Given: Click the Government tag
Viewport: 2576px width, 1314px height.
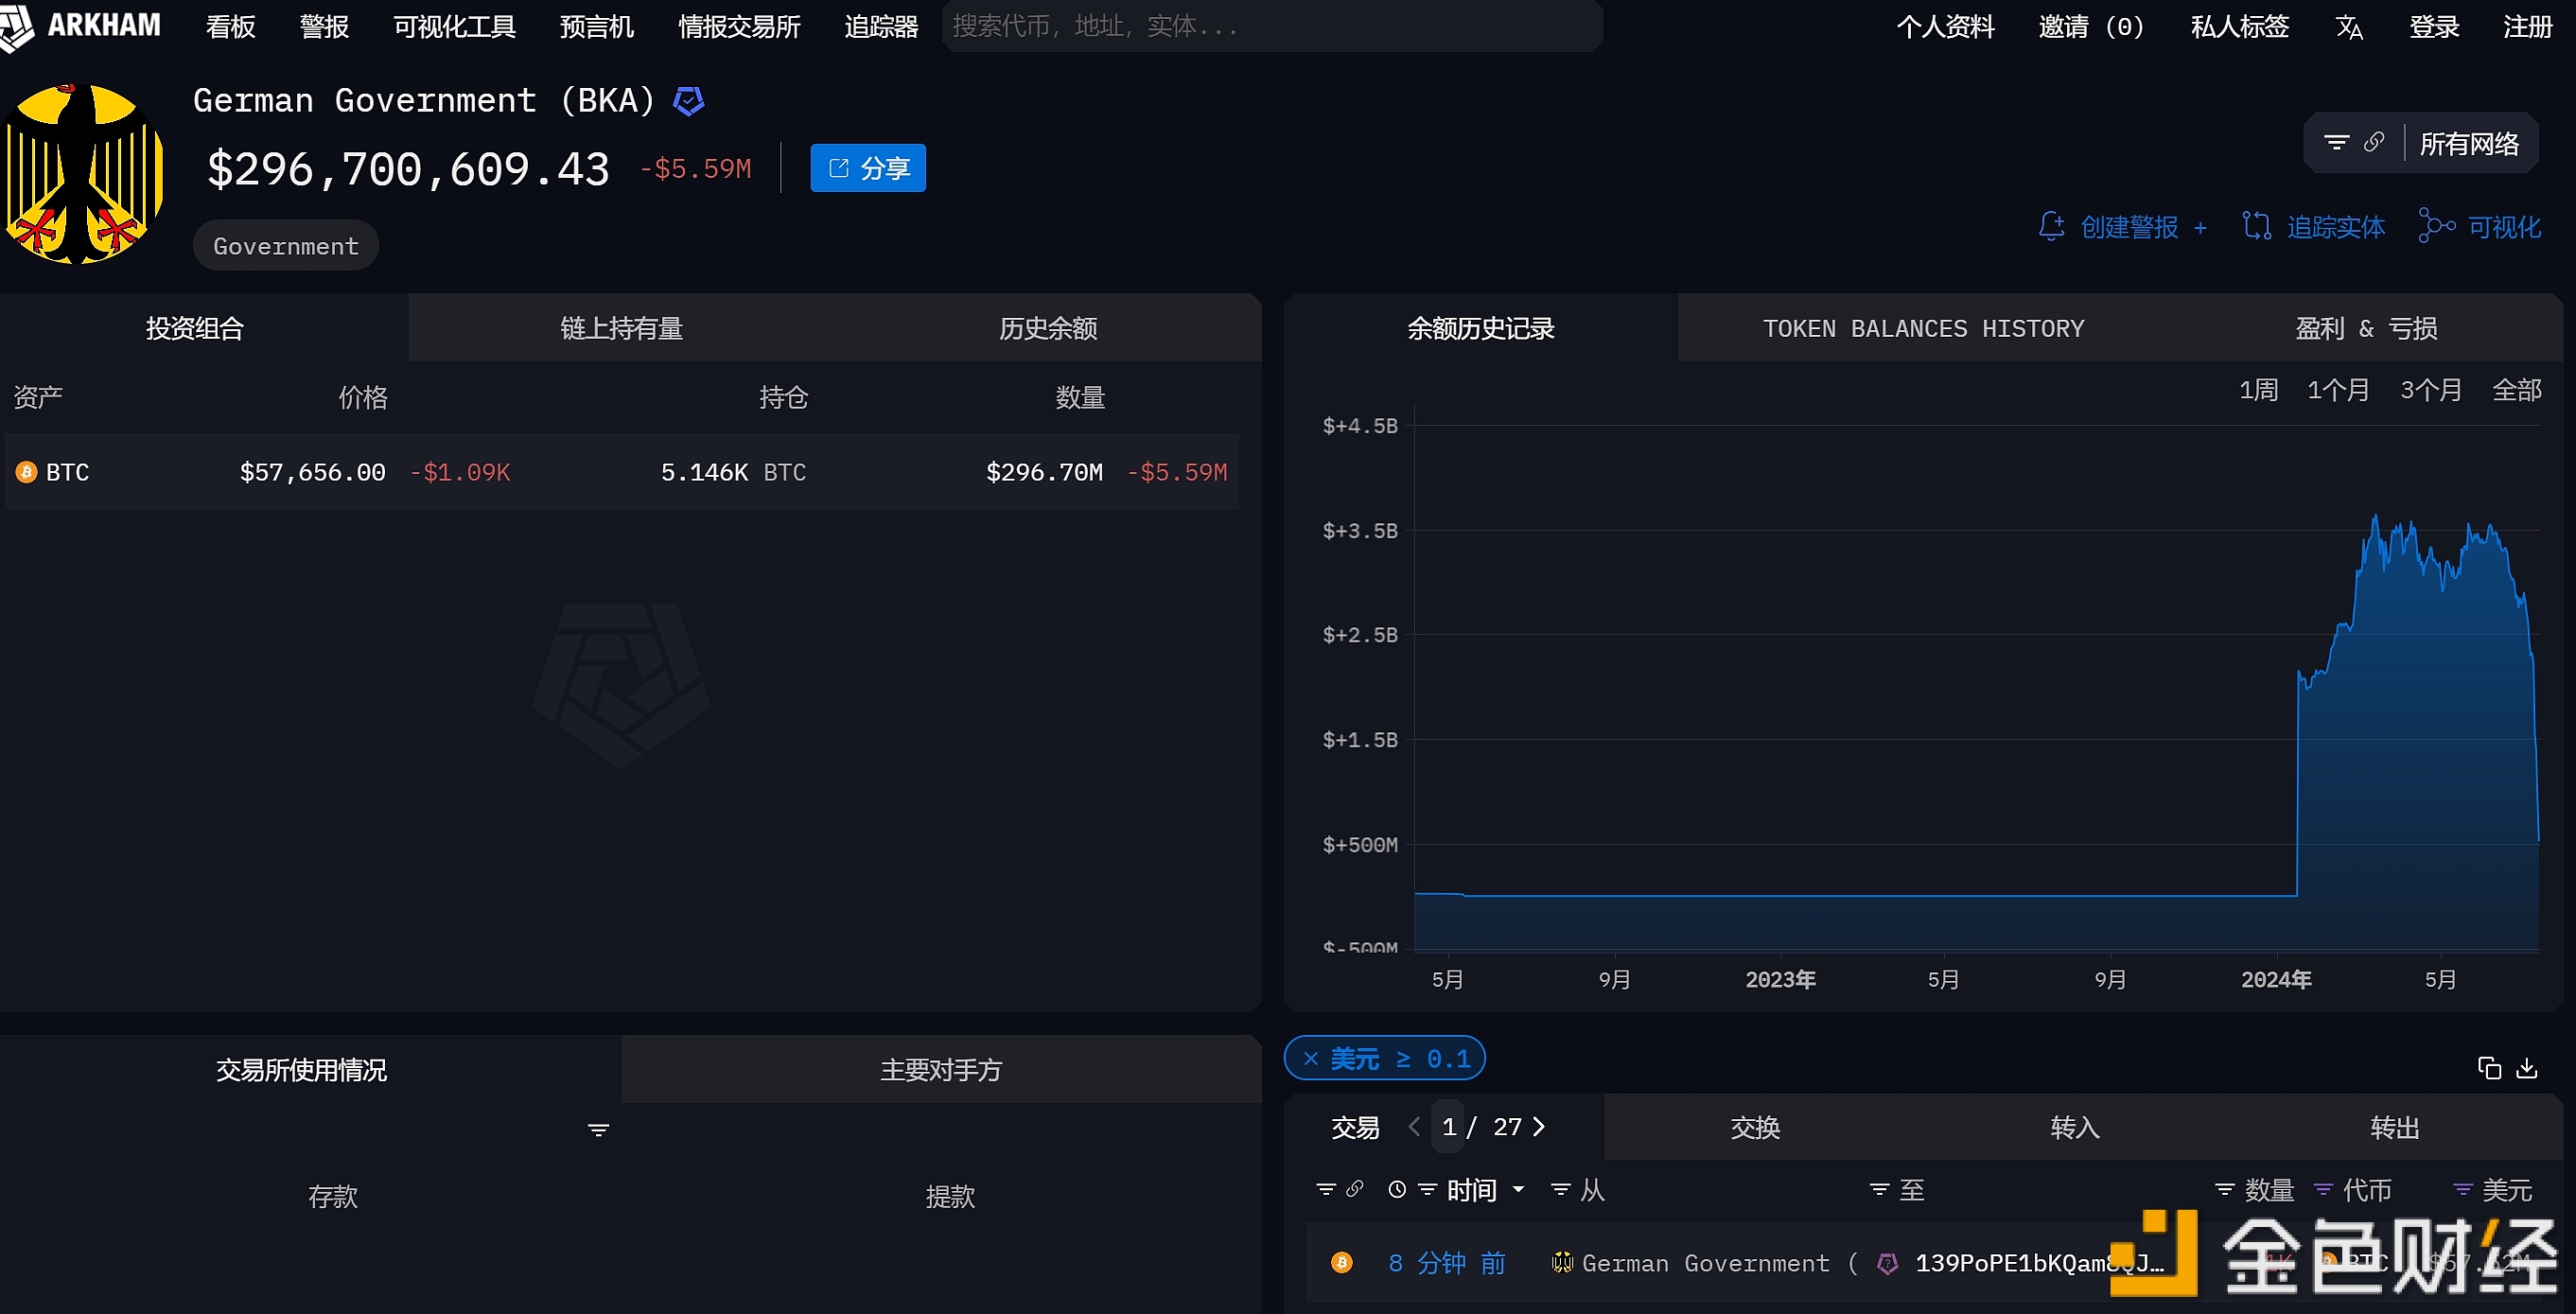Looking at the screenshot, I should coord(286,246).
